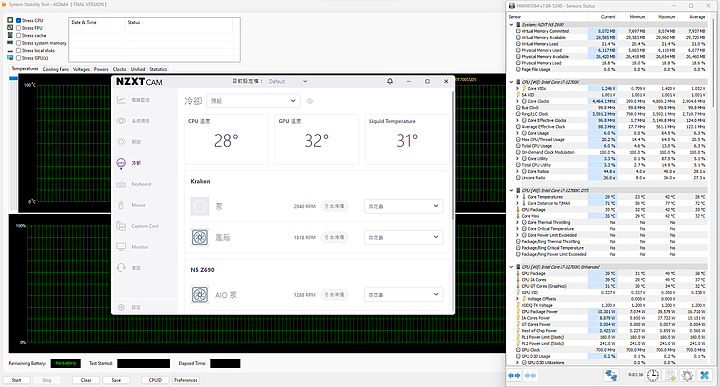
Task: Open HWiNFO sensor settings gear icon
Action: [687, 375]
